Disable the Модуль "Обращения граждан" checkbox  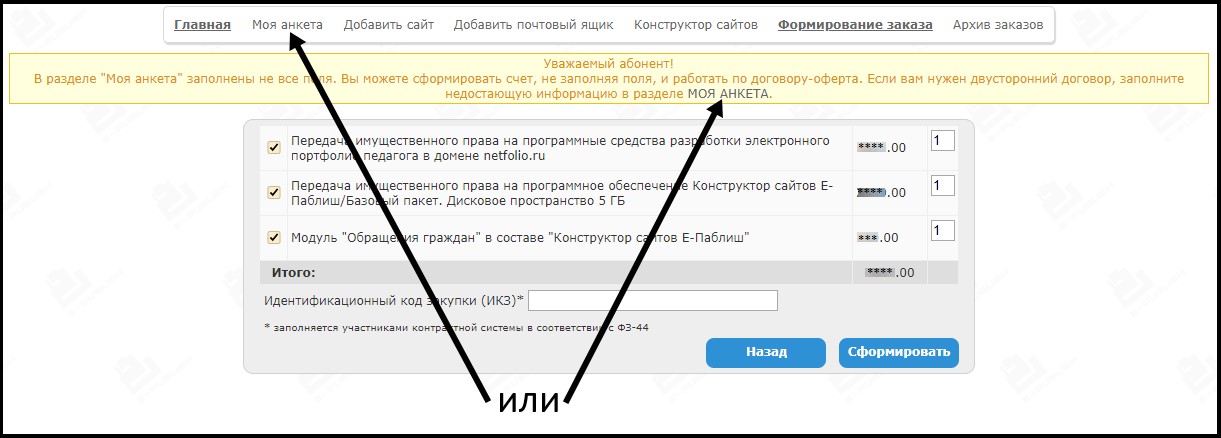273,237
